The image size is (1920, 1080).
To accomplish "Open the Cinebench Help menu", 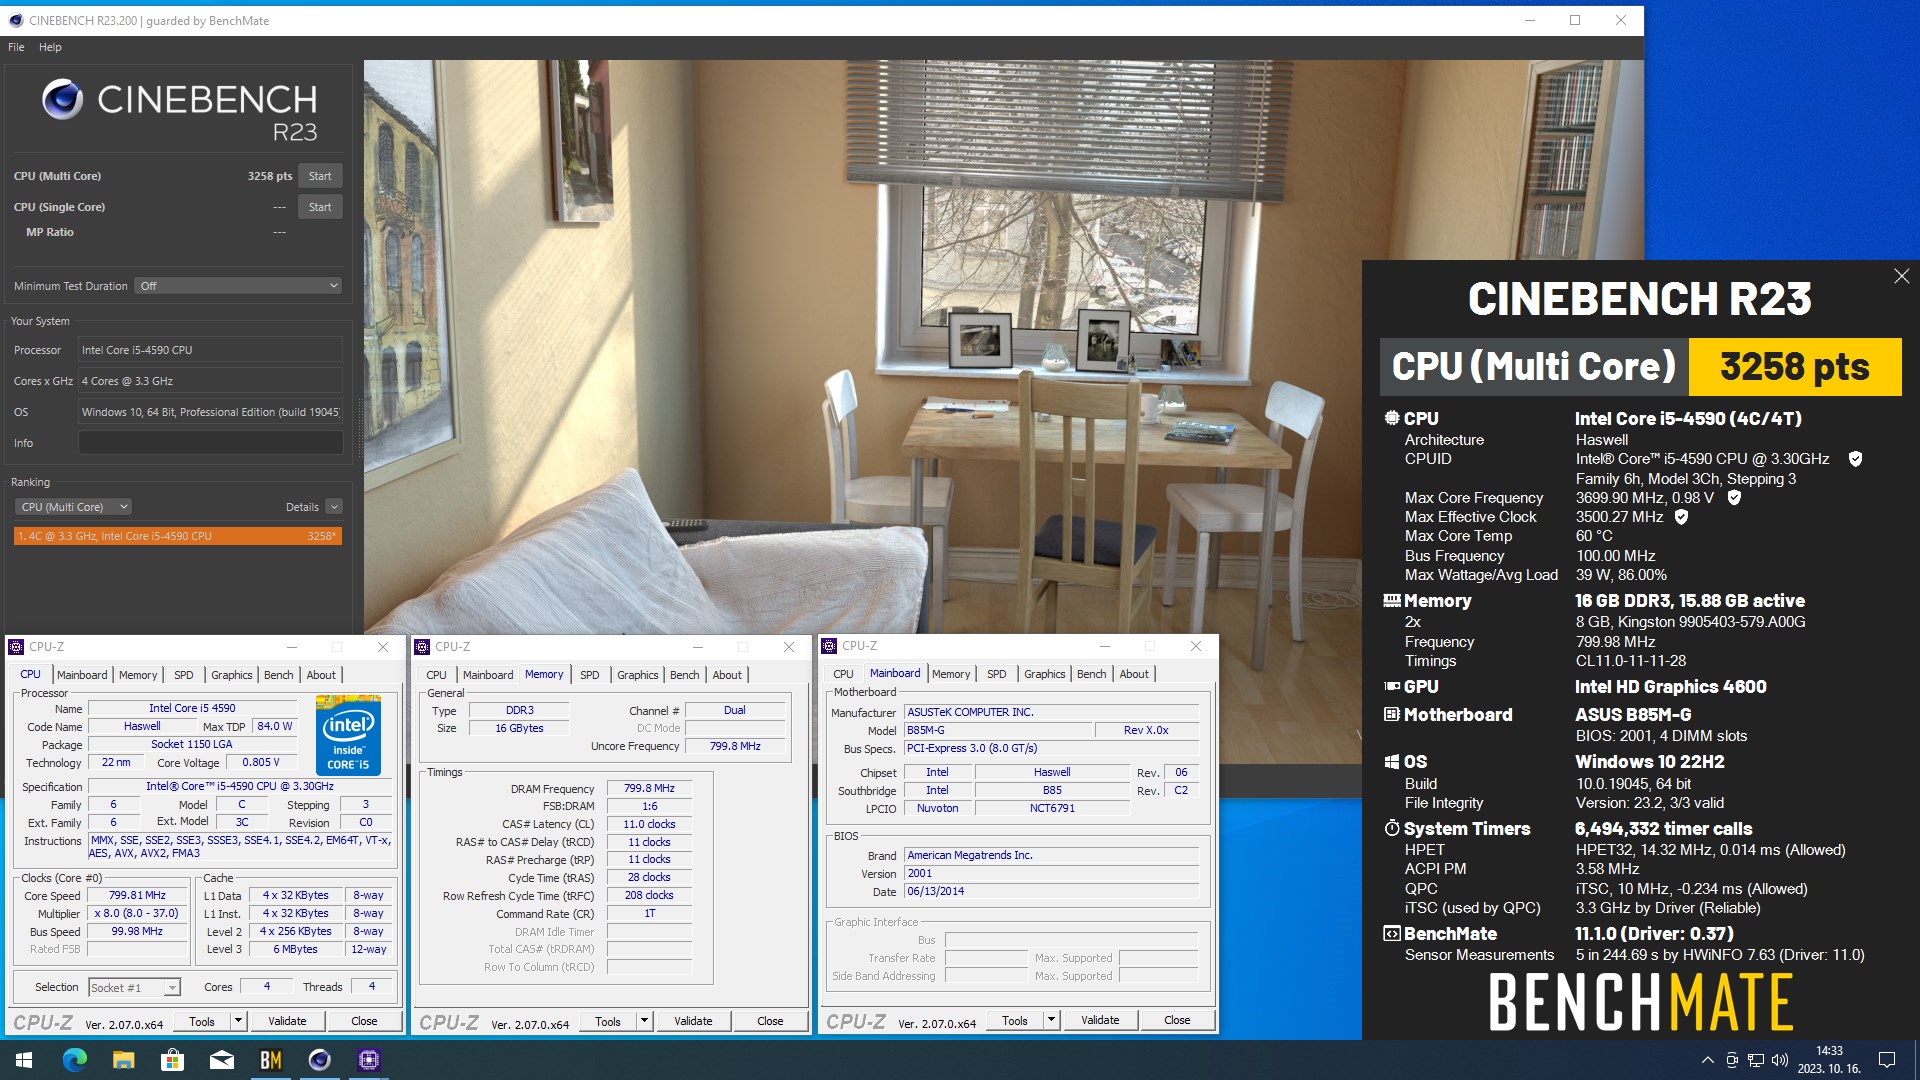I will [50, 47].
